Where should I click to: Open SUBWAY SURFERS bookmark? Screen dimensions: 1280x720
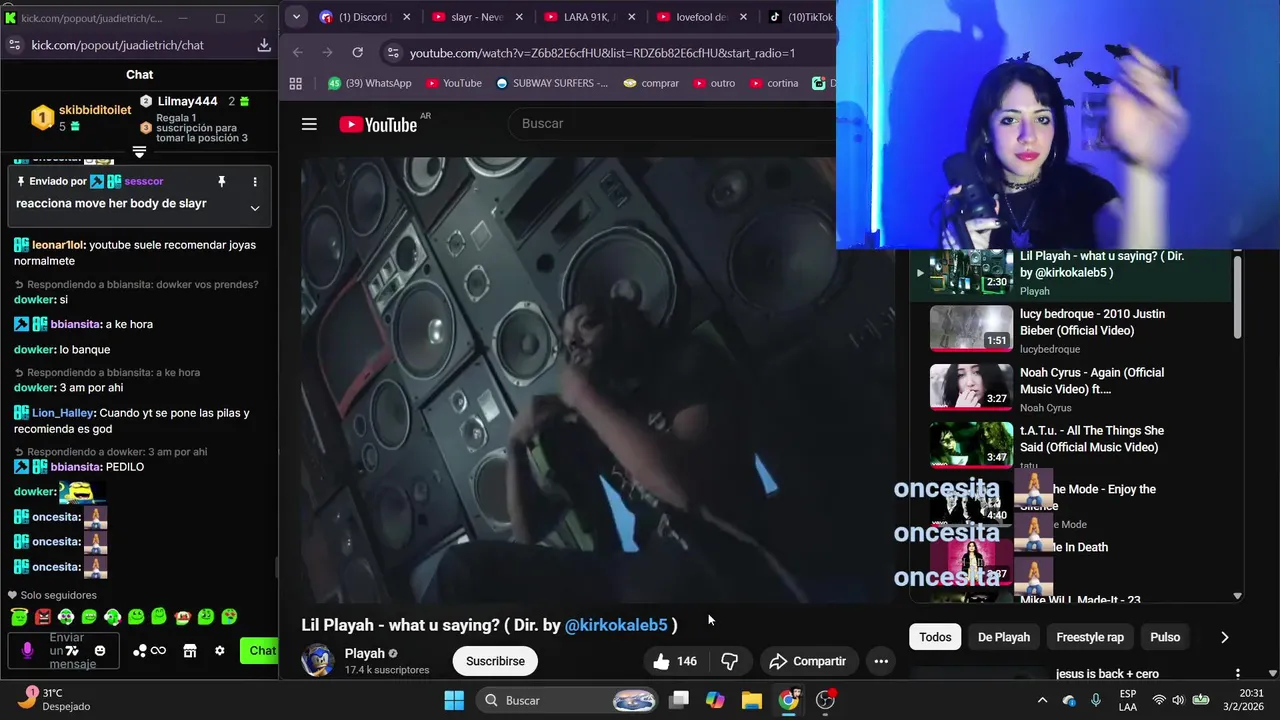pyautogui.click(x=552, y=84)
